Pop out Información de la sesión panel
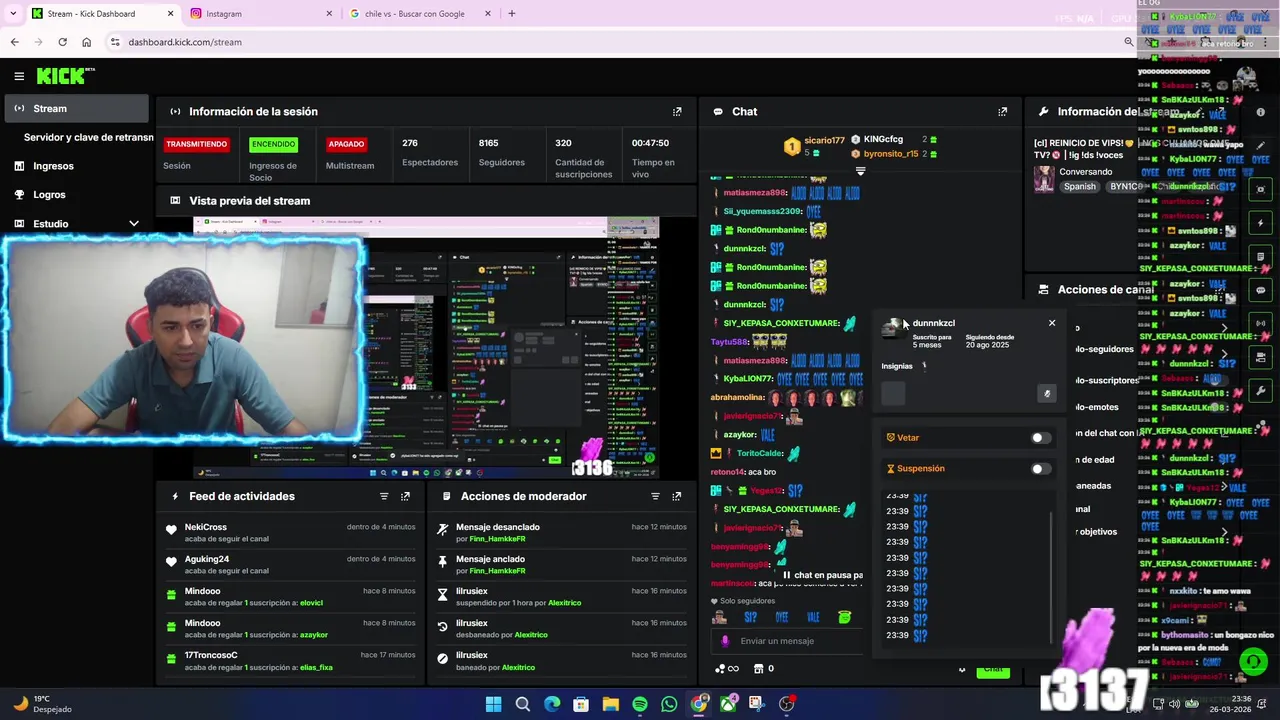Screen dimensions: 1280x720 677,112
